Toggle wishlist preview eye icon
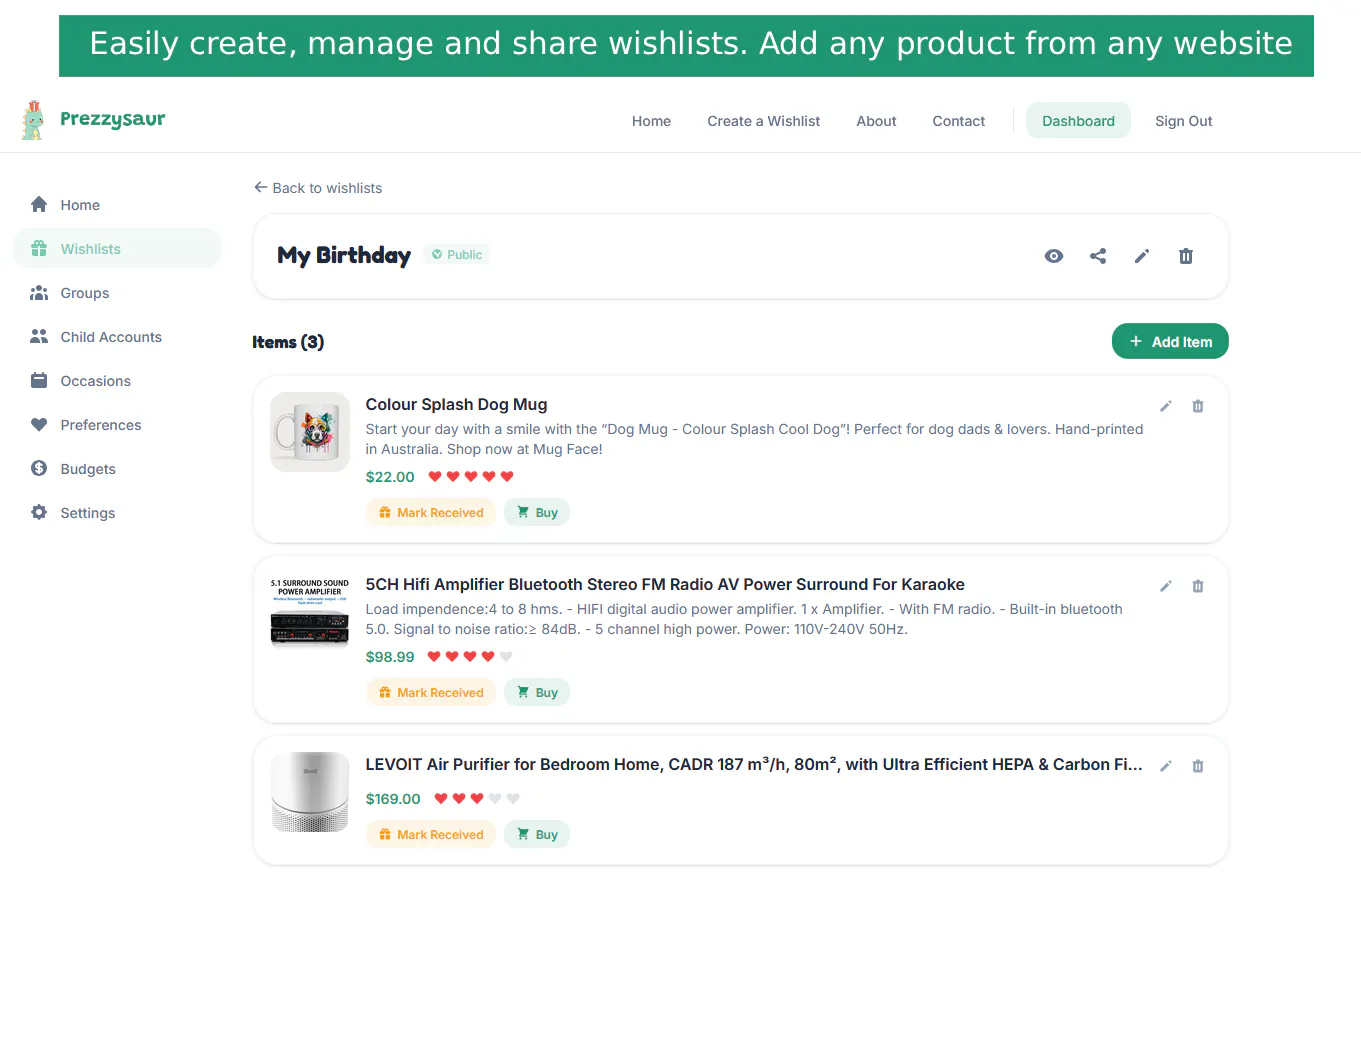 [x=1054, y=256]
